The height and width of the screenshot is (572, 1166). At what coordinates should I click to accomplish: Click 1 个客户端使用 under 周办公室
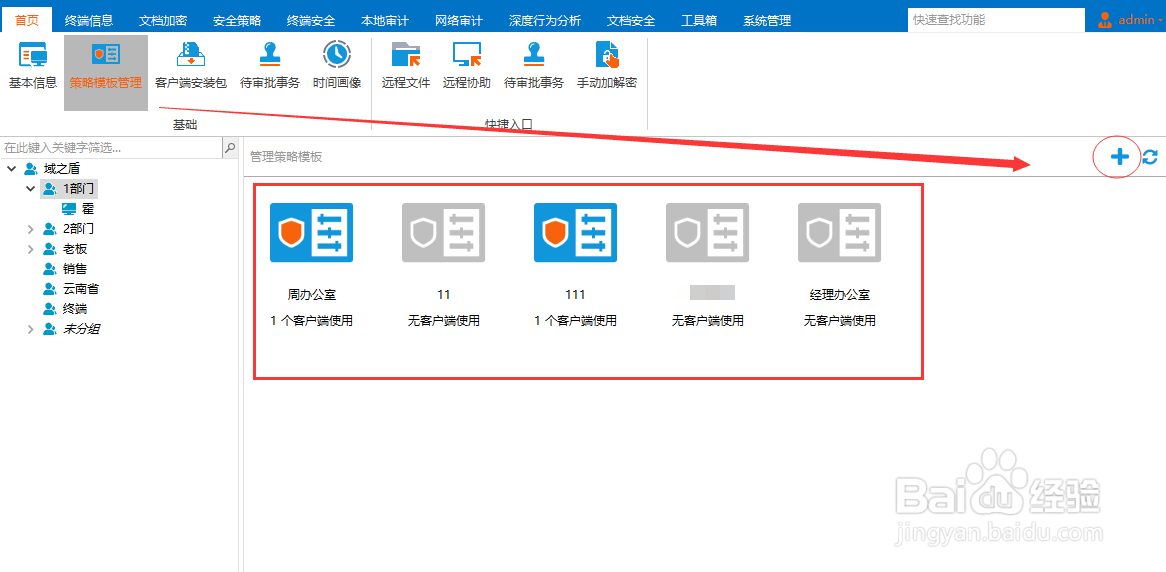[x=311, y=321]
